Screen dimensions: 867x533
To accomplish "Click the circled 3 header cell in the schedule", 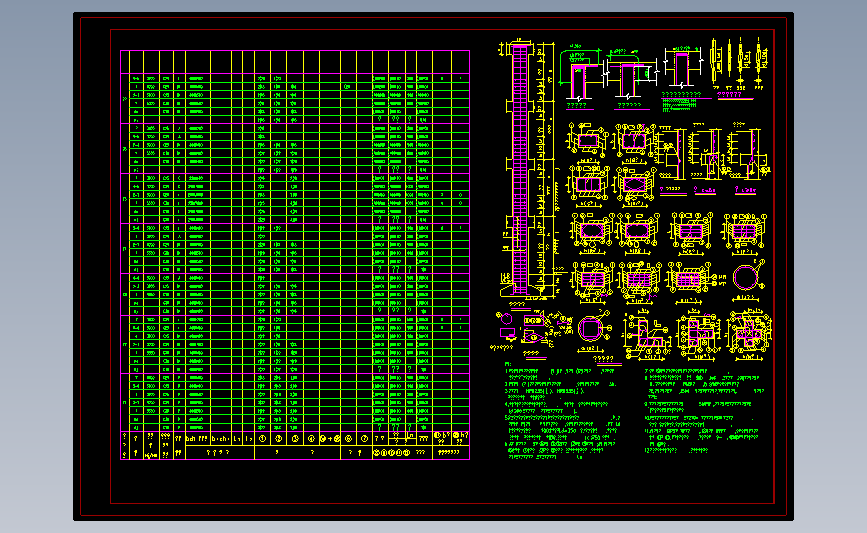I will click(x=295, y=438).
